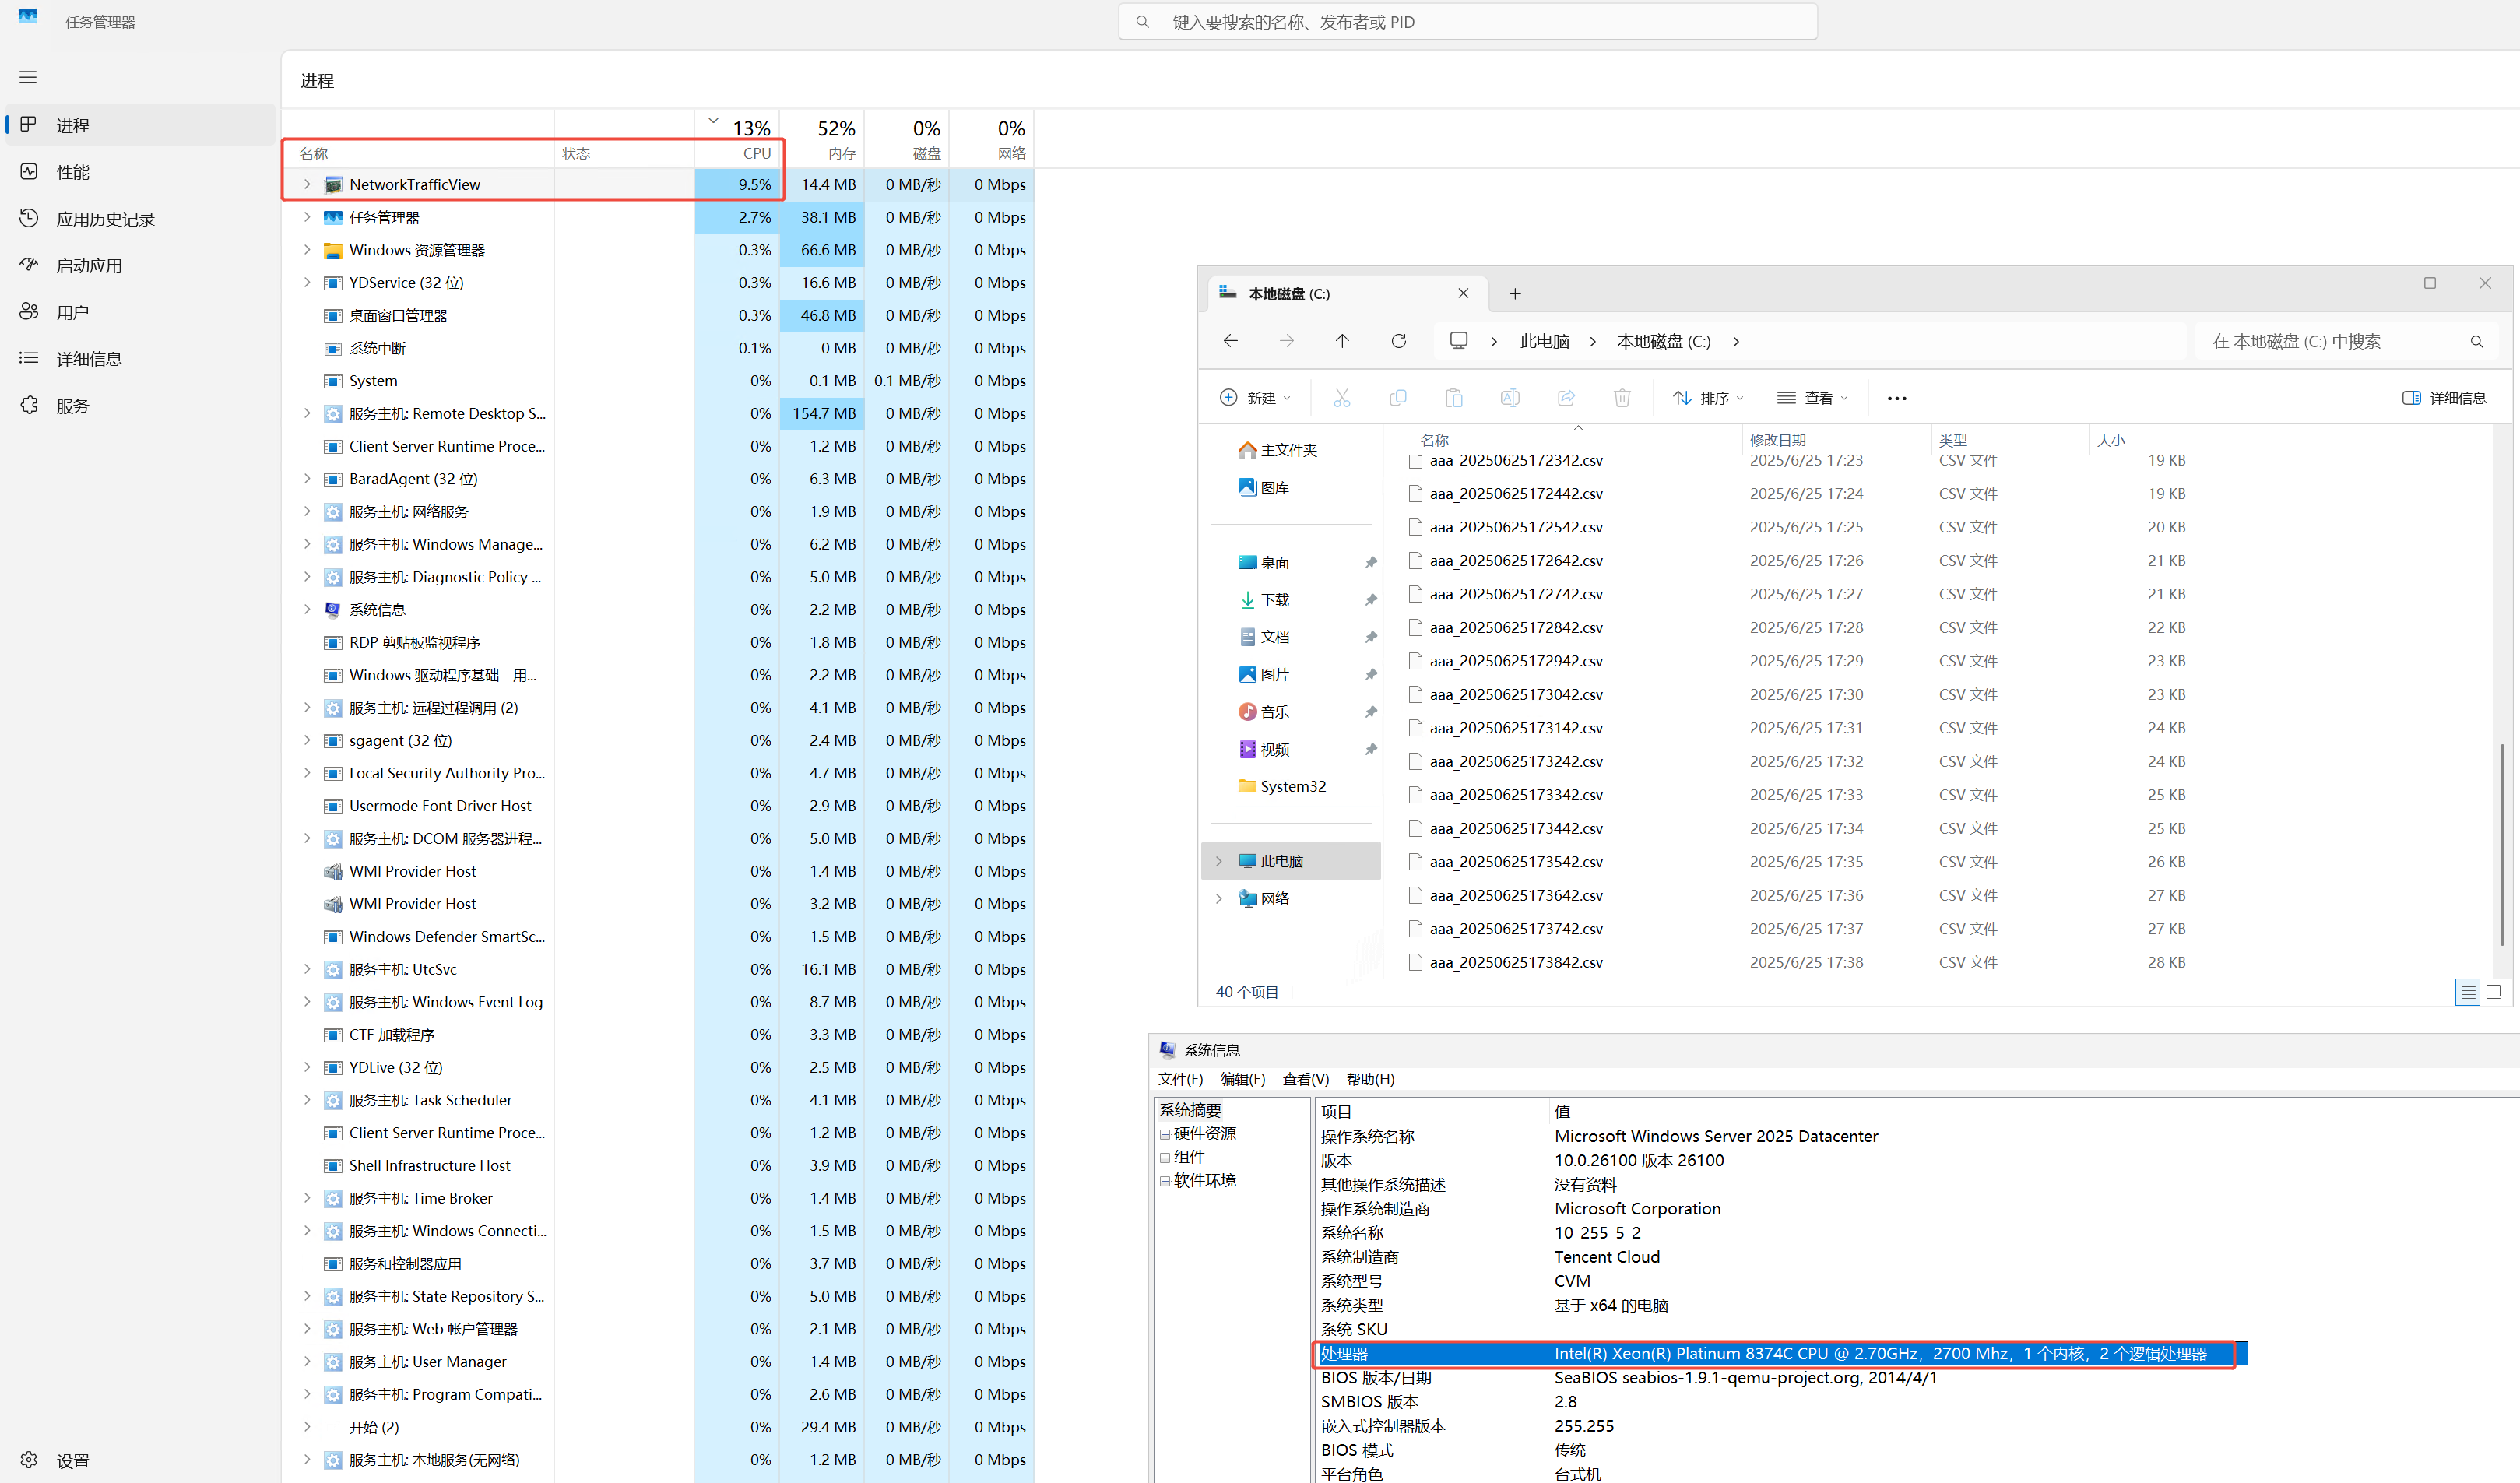This screenshot has height=1483, width=2520.
Task: Click the Task Manager search box
Action: click(1467, 22)
